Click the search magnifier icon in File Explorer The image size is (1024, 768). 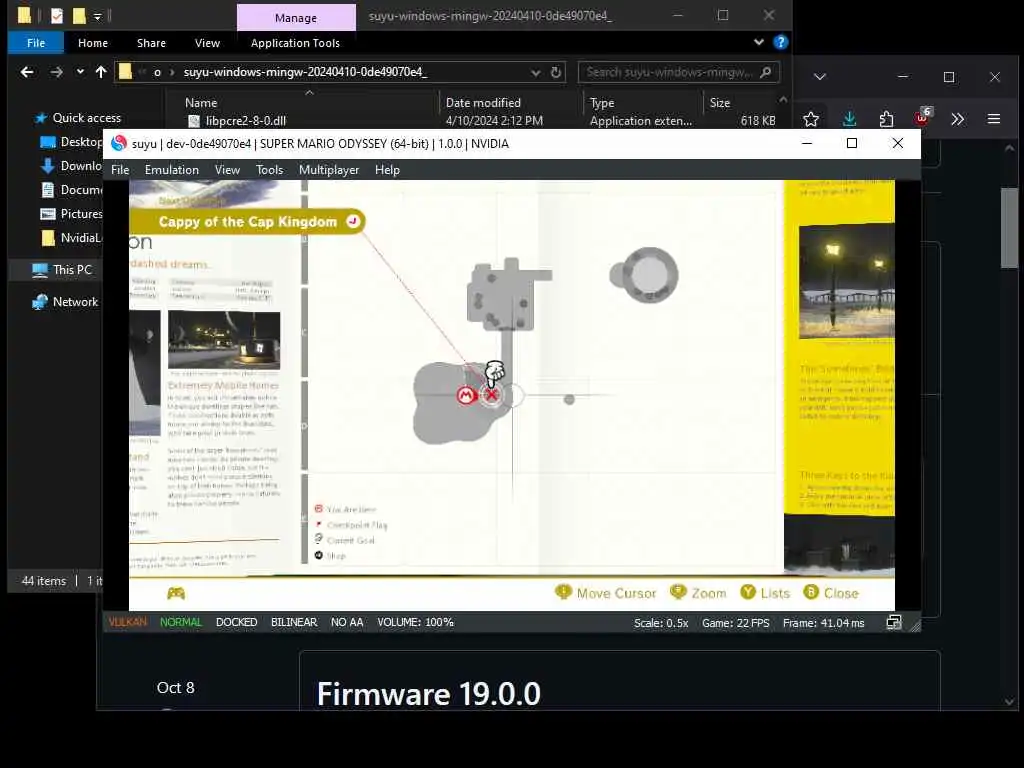766,72
